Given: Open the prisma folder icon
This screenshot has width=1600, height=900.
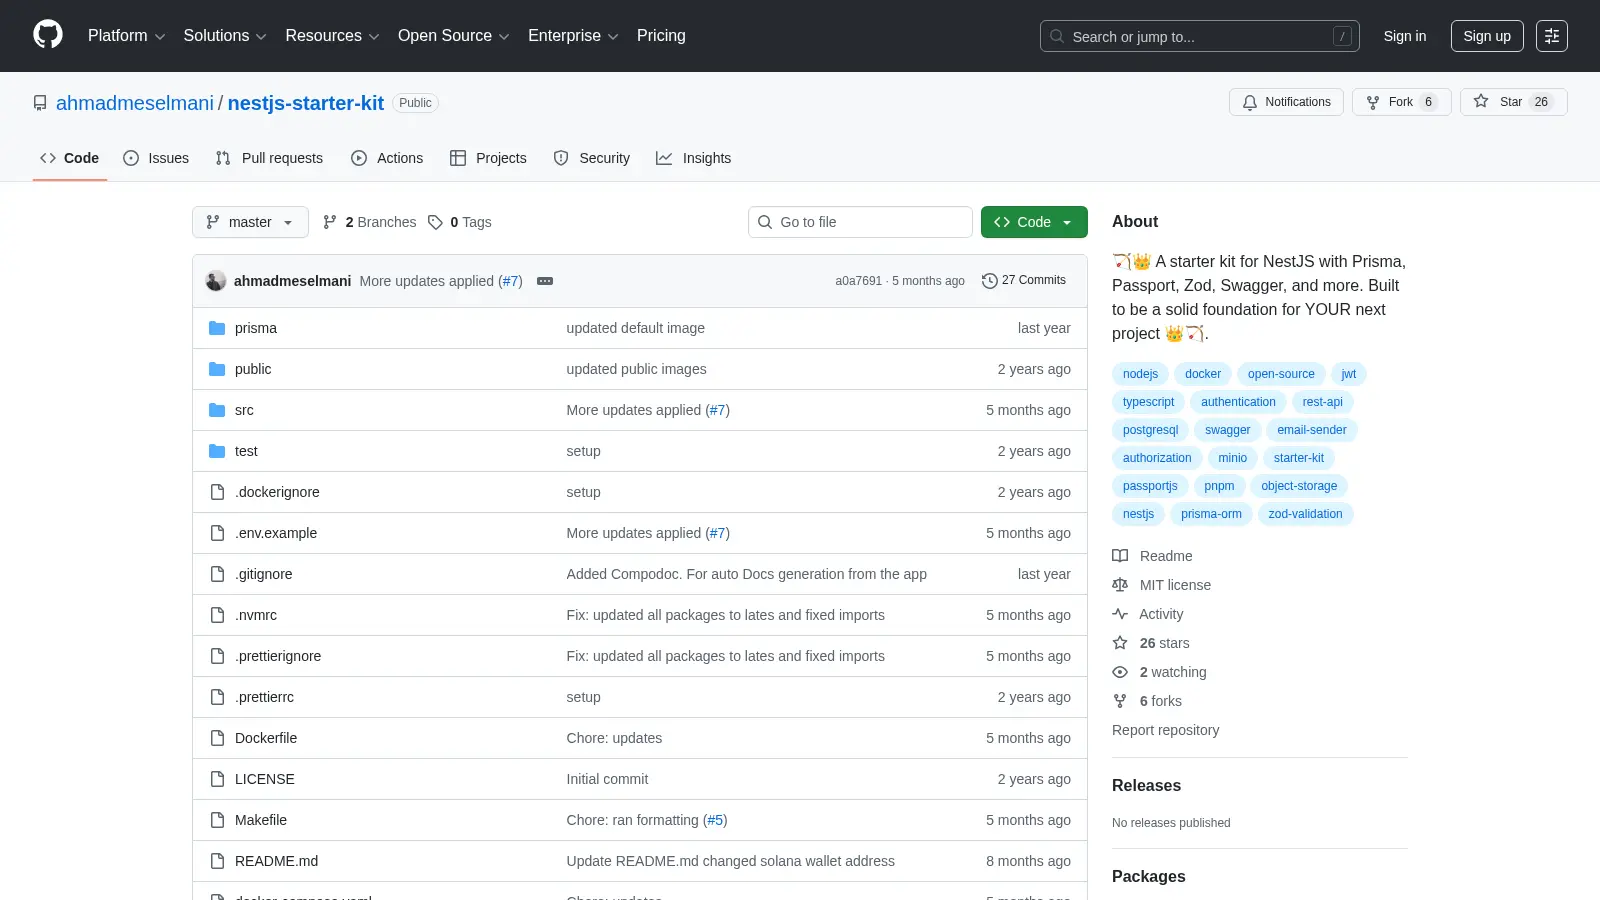Looking at the screenshot, I should coord(217,328).
